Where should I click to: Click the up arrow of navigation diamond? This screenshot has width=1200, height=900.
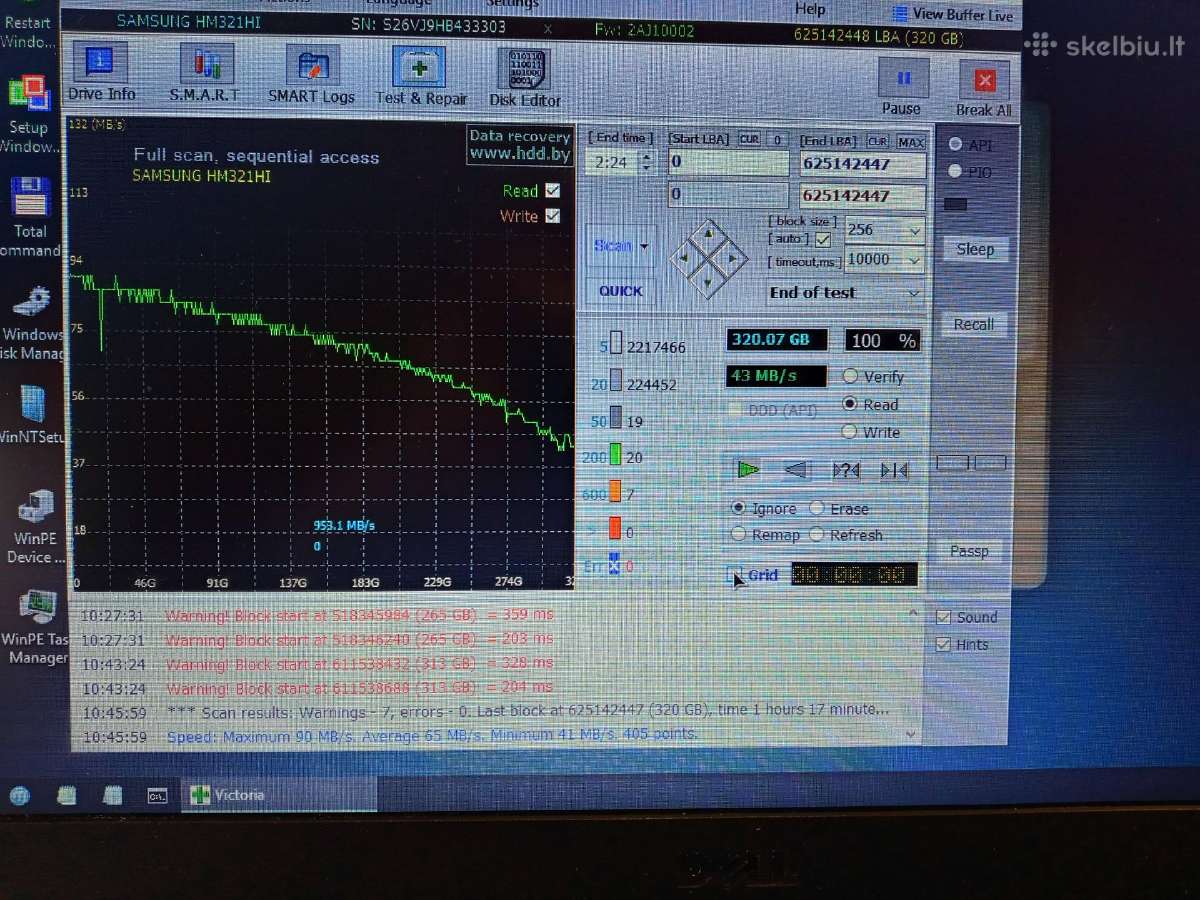708,234
